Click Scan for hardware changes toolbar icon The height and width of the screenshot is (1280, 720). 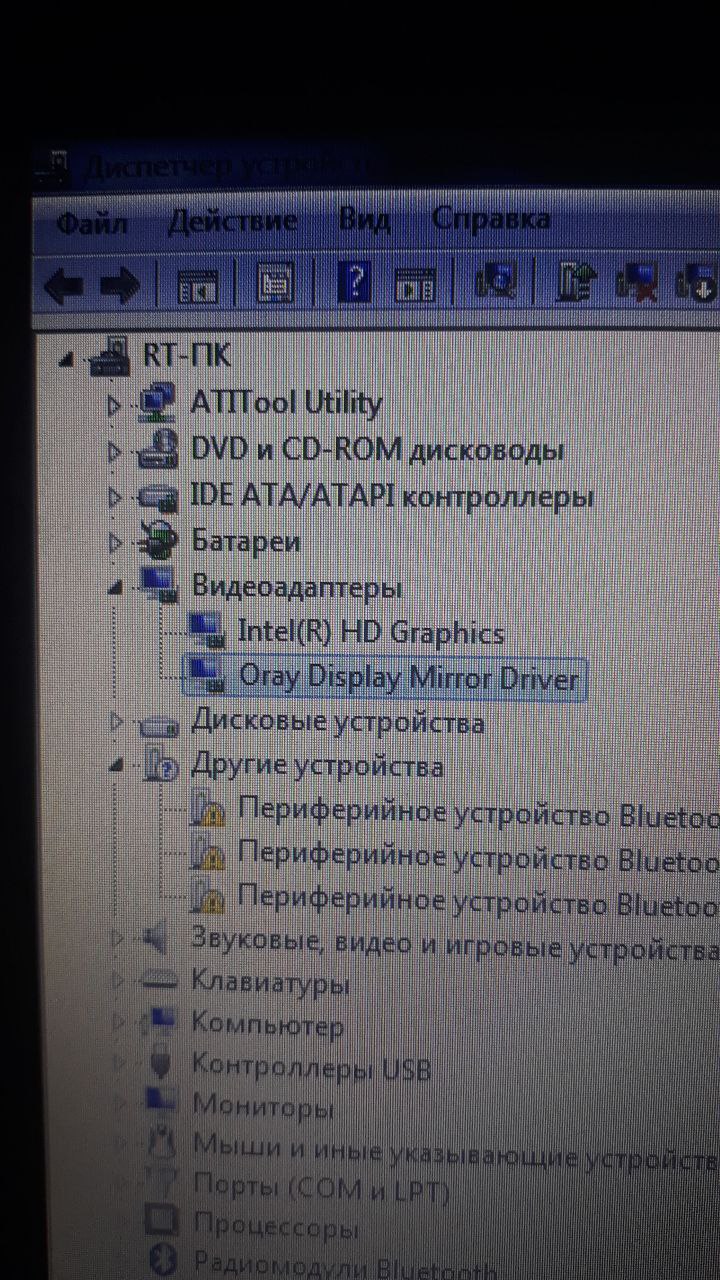pyautogui.click(x=495, y=282)
